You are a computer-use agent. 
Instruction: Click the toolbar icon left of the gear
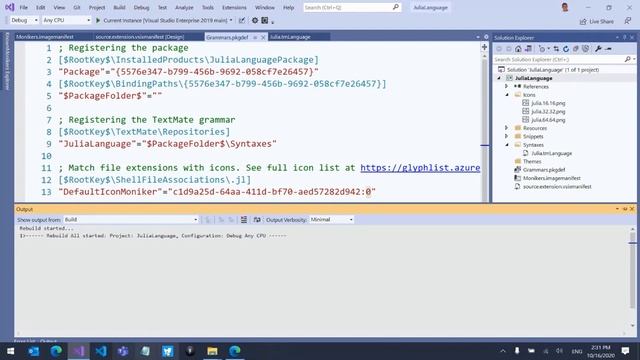tap(242, 20)
